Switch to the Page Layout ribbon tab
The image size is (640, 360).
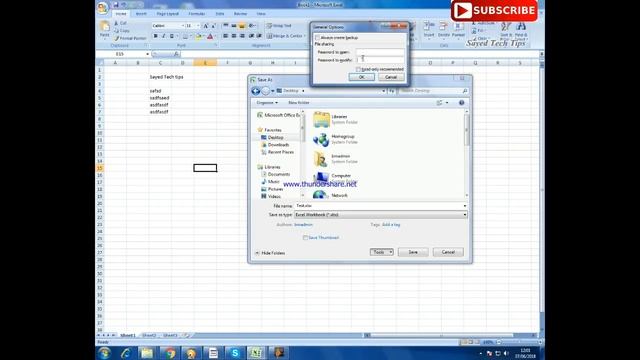168,14
